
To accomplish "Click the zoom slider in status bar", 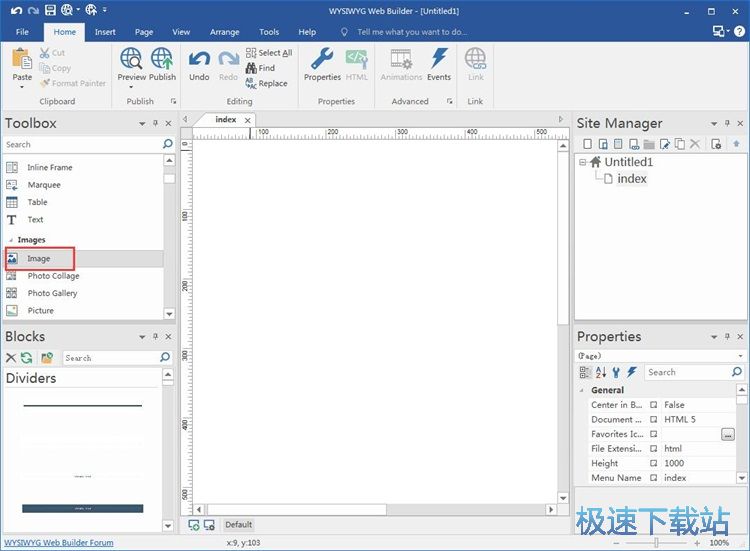I will click(656, 543).
